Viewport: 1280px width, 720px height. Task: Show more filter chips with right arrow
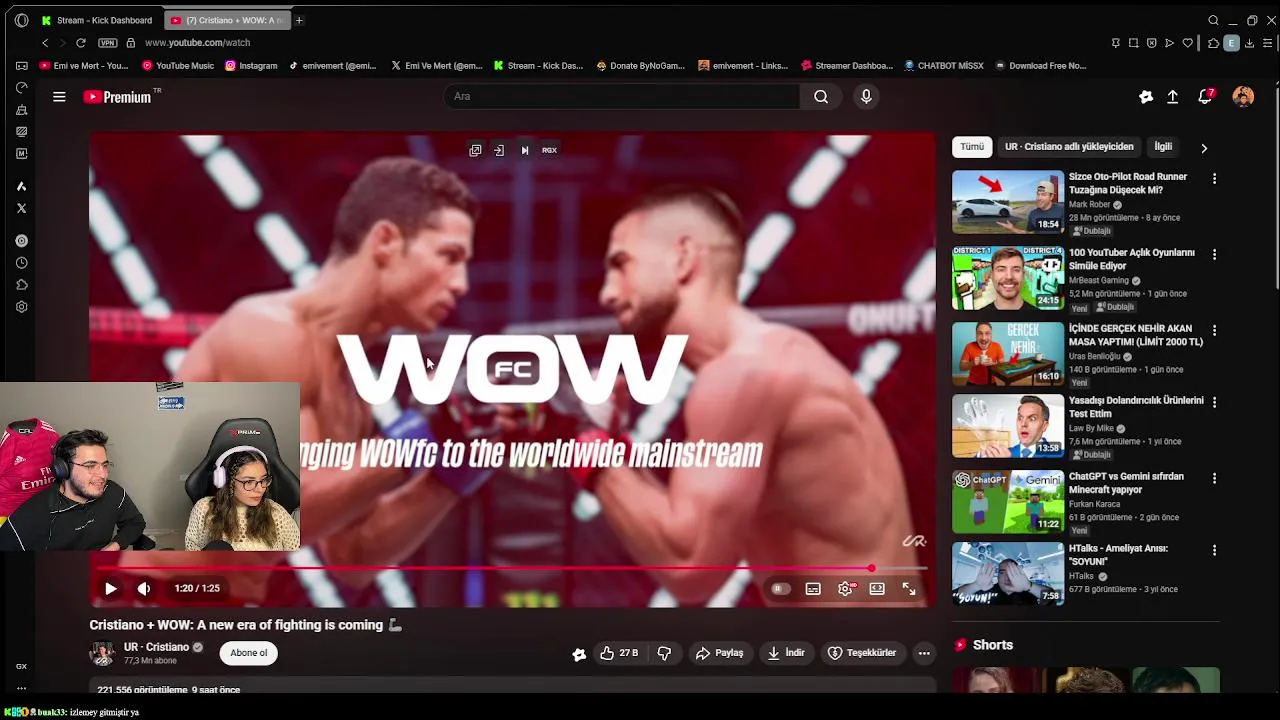(x=1204, y=148)
